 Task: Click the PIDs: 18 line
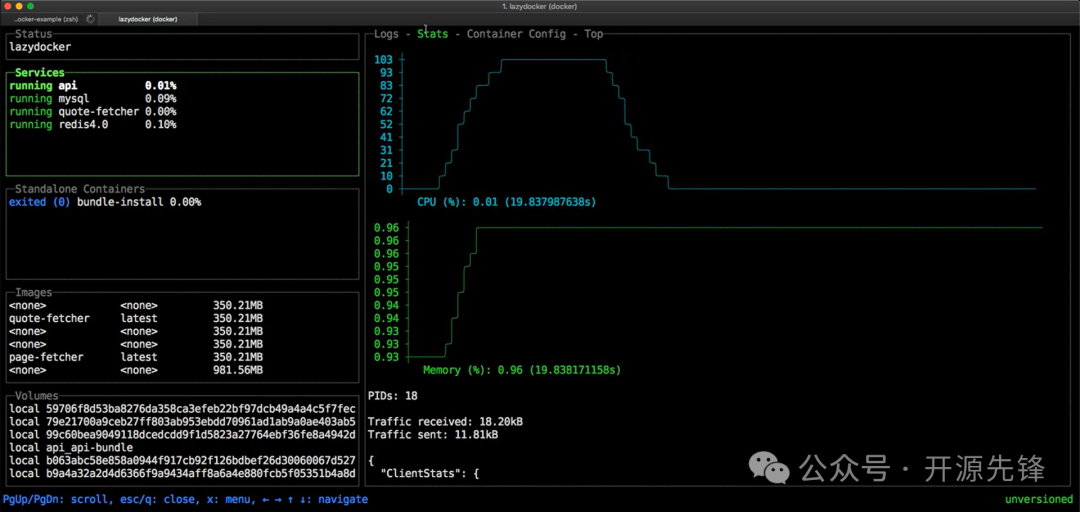tap(393, 396)
